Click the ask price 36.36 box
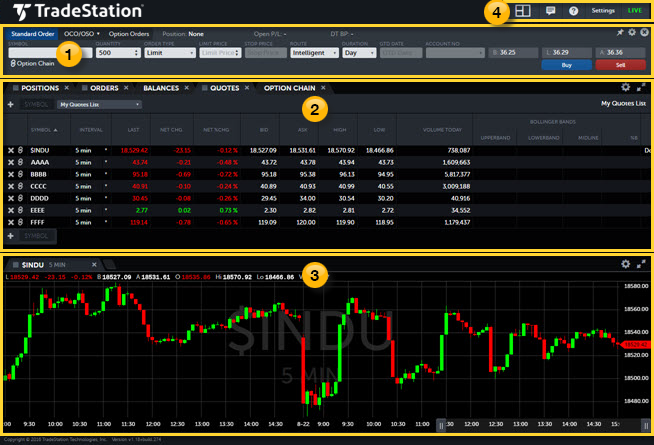The image size is (654, 445). click(620, 53)
